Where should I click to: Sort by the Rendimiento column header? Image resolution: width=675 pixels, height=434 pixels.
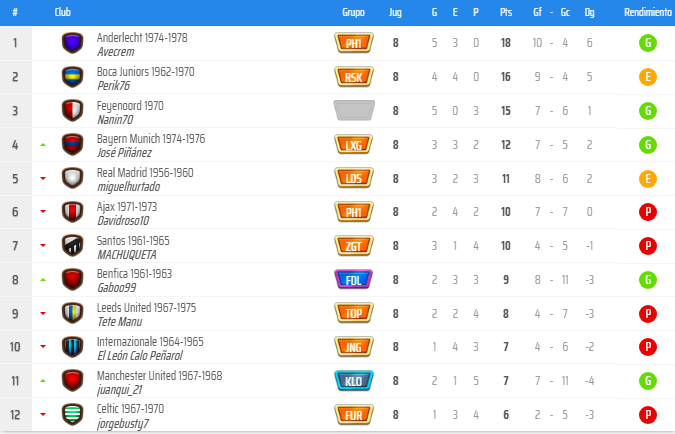(x=647, y=12)
